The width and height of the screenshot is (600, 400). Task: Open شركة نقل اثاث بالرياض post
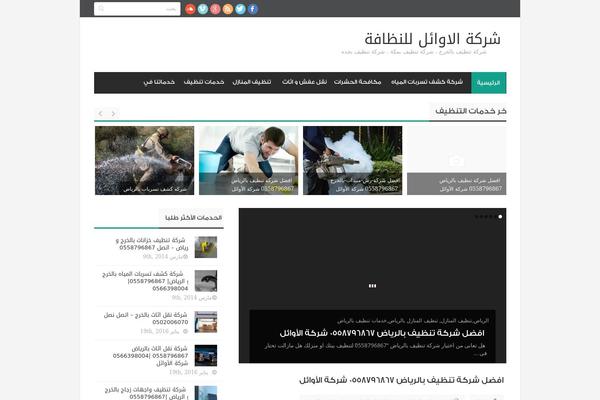(x=150, y=356)
